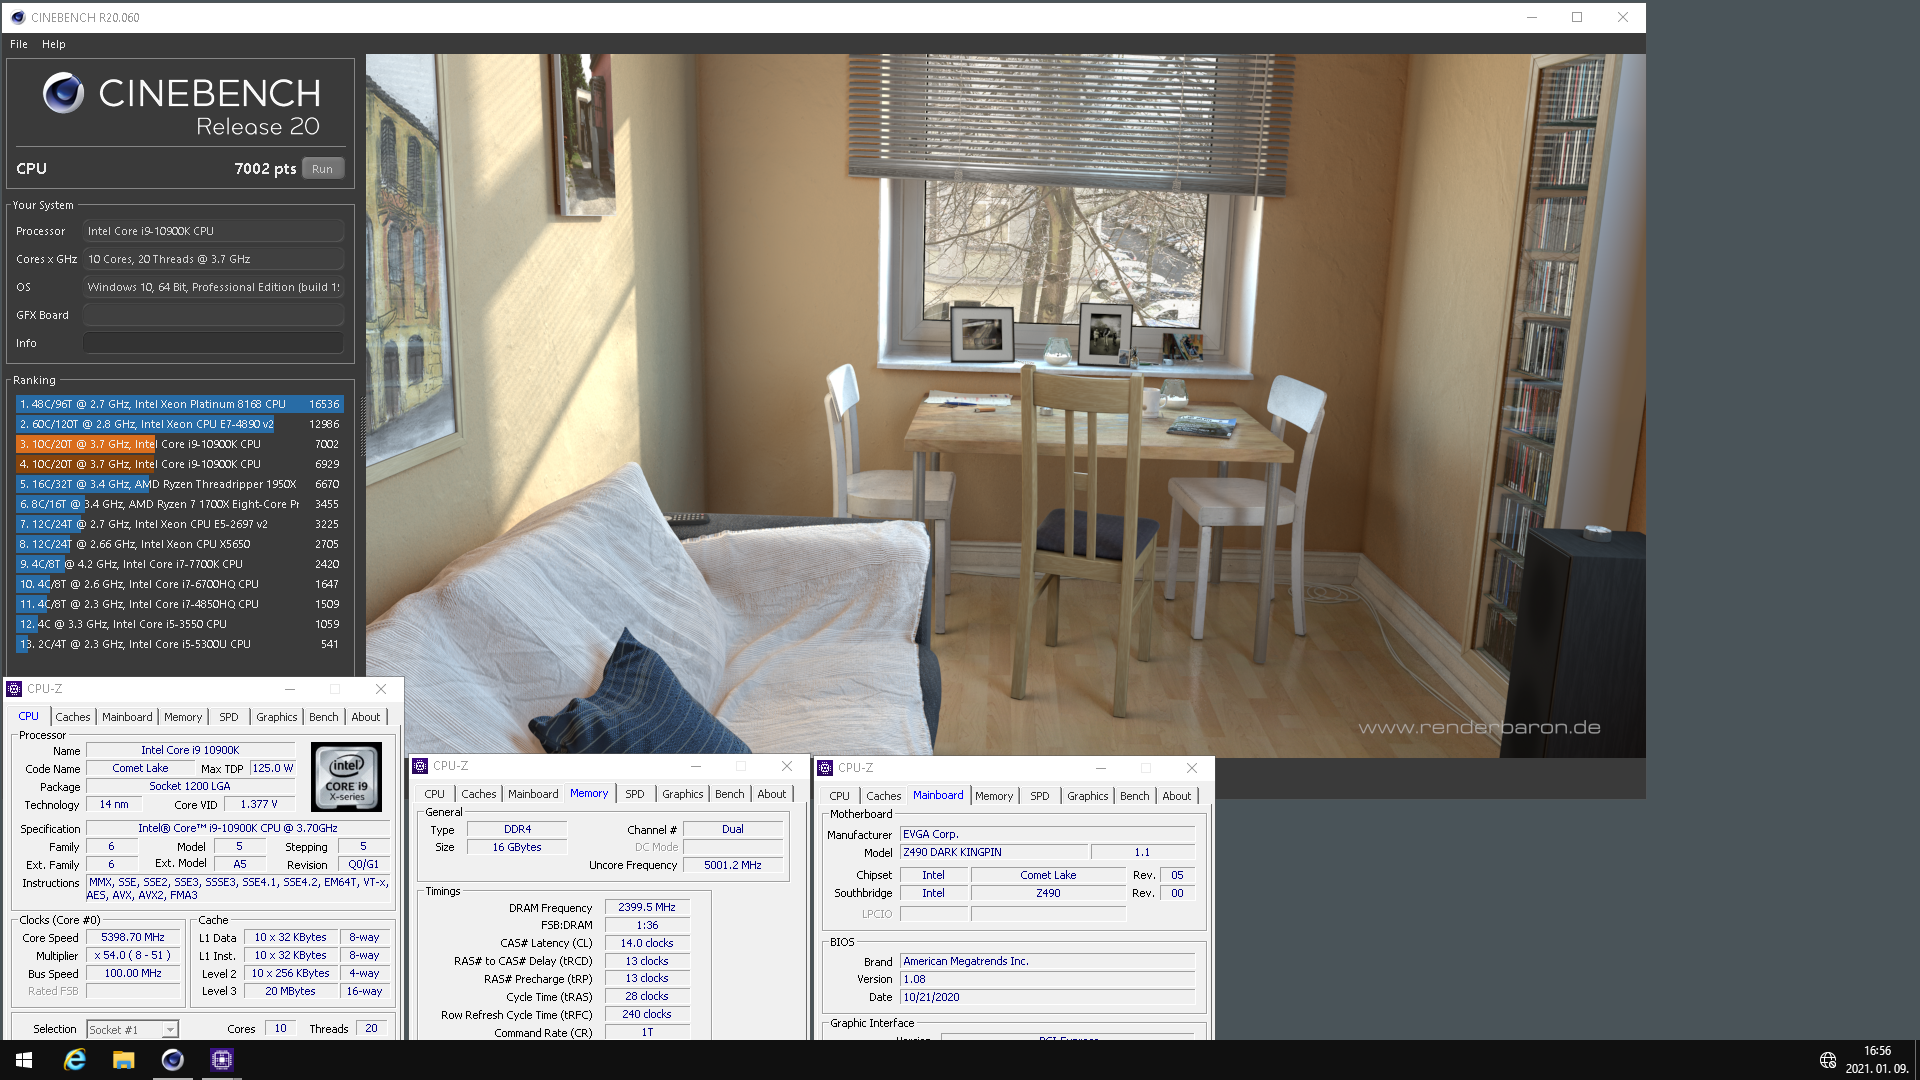Launch Internet Explorer from taskbar
The image size is (1920, 1080).
(75, 1060)
